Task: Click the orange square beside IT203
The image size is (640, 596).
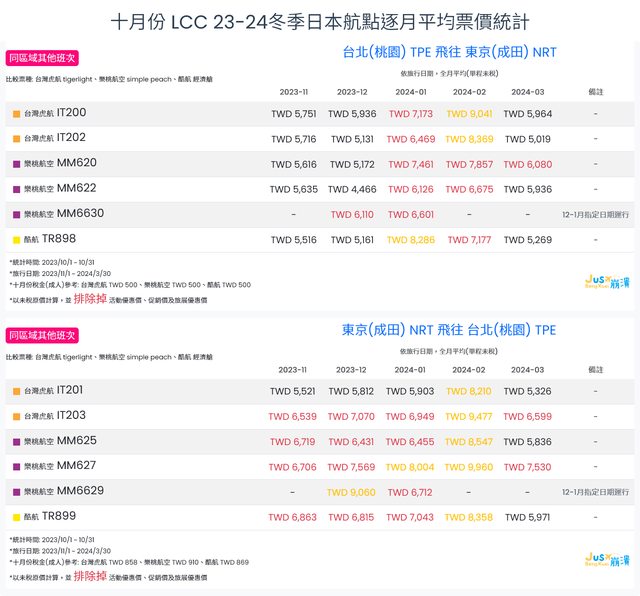Action: click(x=16, y=416)
